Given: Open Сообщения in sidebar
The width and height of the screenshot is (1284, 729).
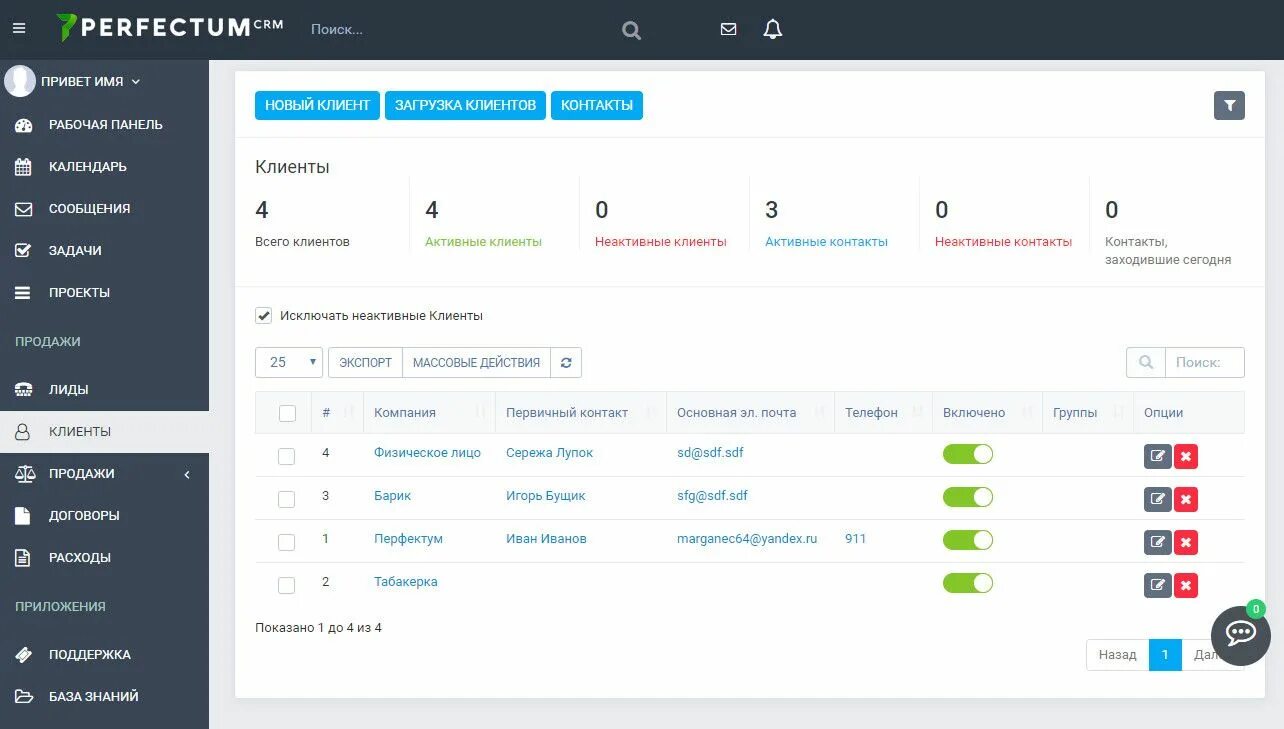Looking at the screenshot, I should point(104,209).
